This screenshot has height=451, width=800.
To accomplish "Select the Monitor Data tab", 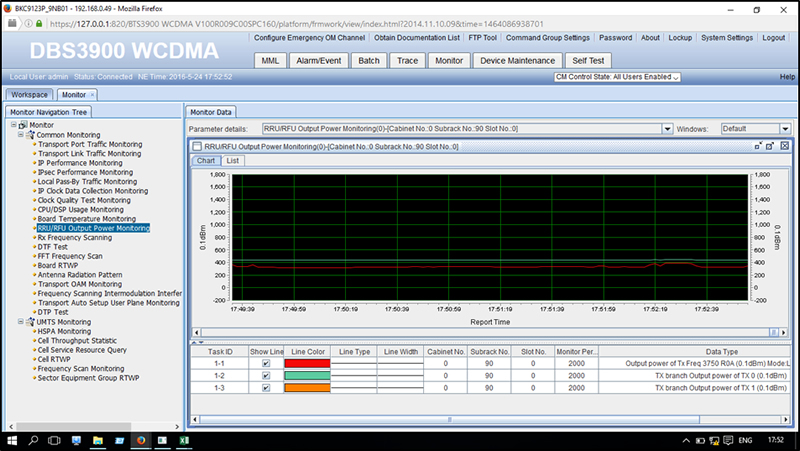I will click(211, 112).
